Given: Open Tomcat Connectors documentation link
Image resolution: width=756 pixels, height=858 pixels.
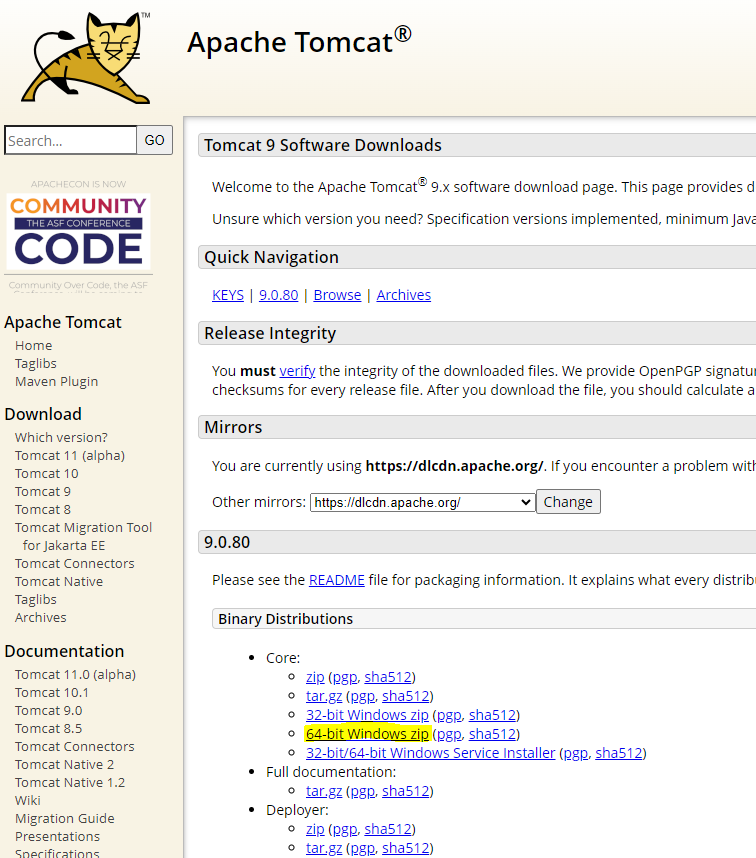Looking at the screenshot, I should (74, 747).
